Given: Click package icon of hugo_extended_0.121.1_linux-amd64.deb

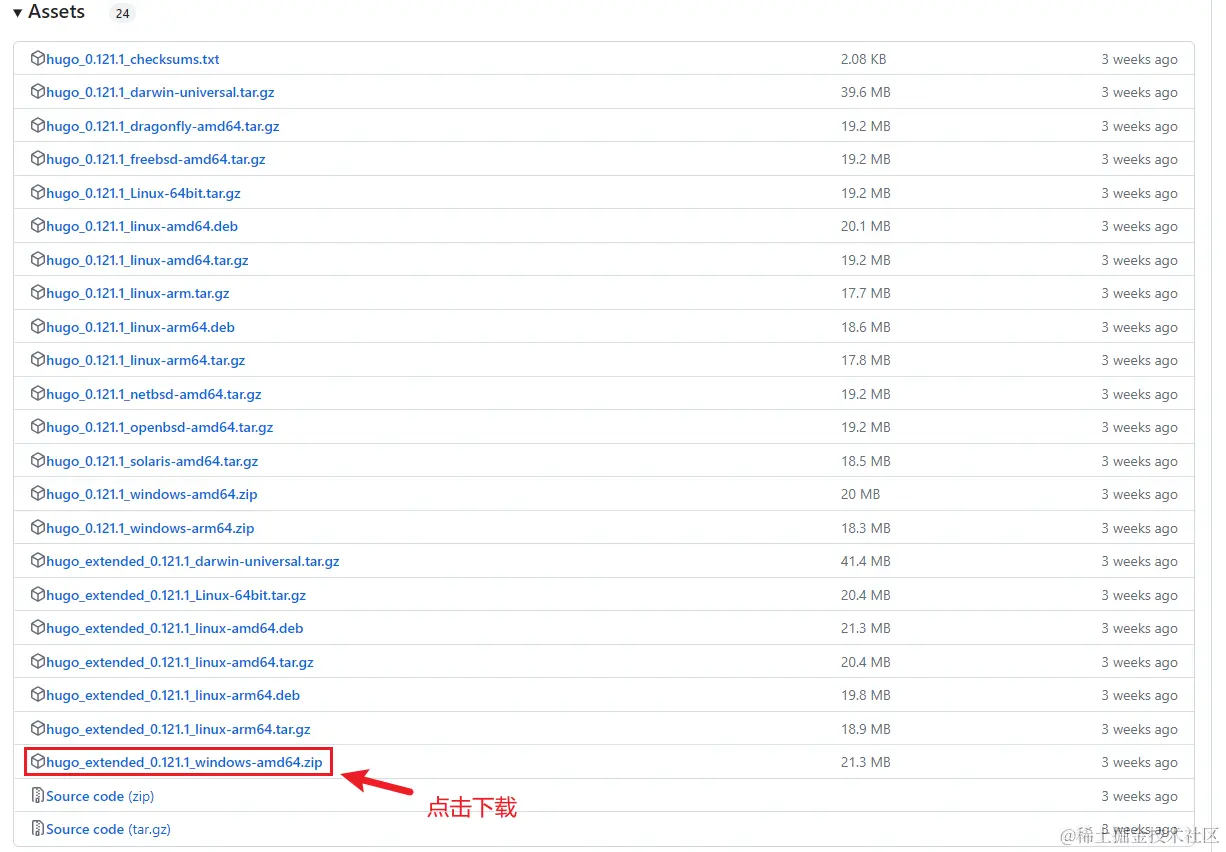Looking at the screenshot, I should tap(38, 628).
